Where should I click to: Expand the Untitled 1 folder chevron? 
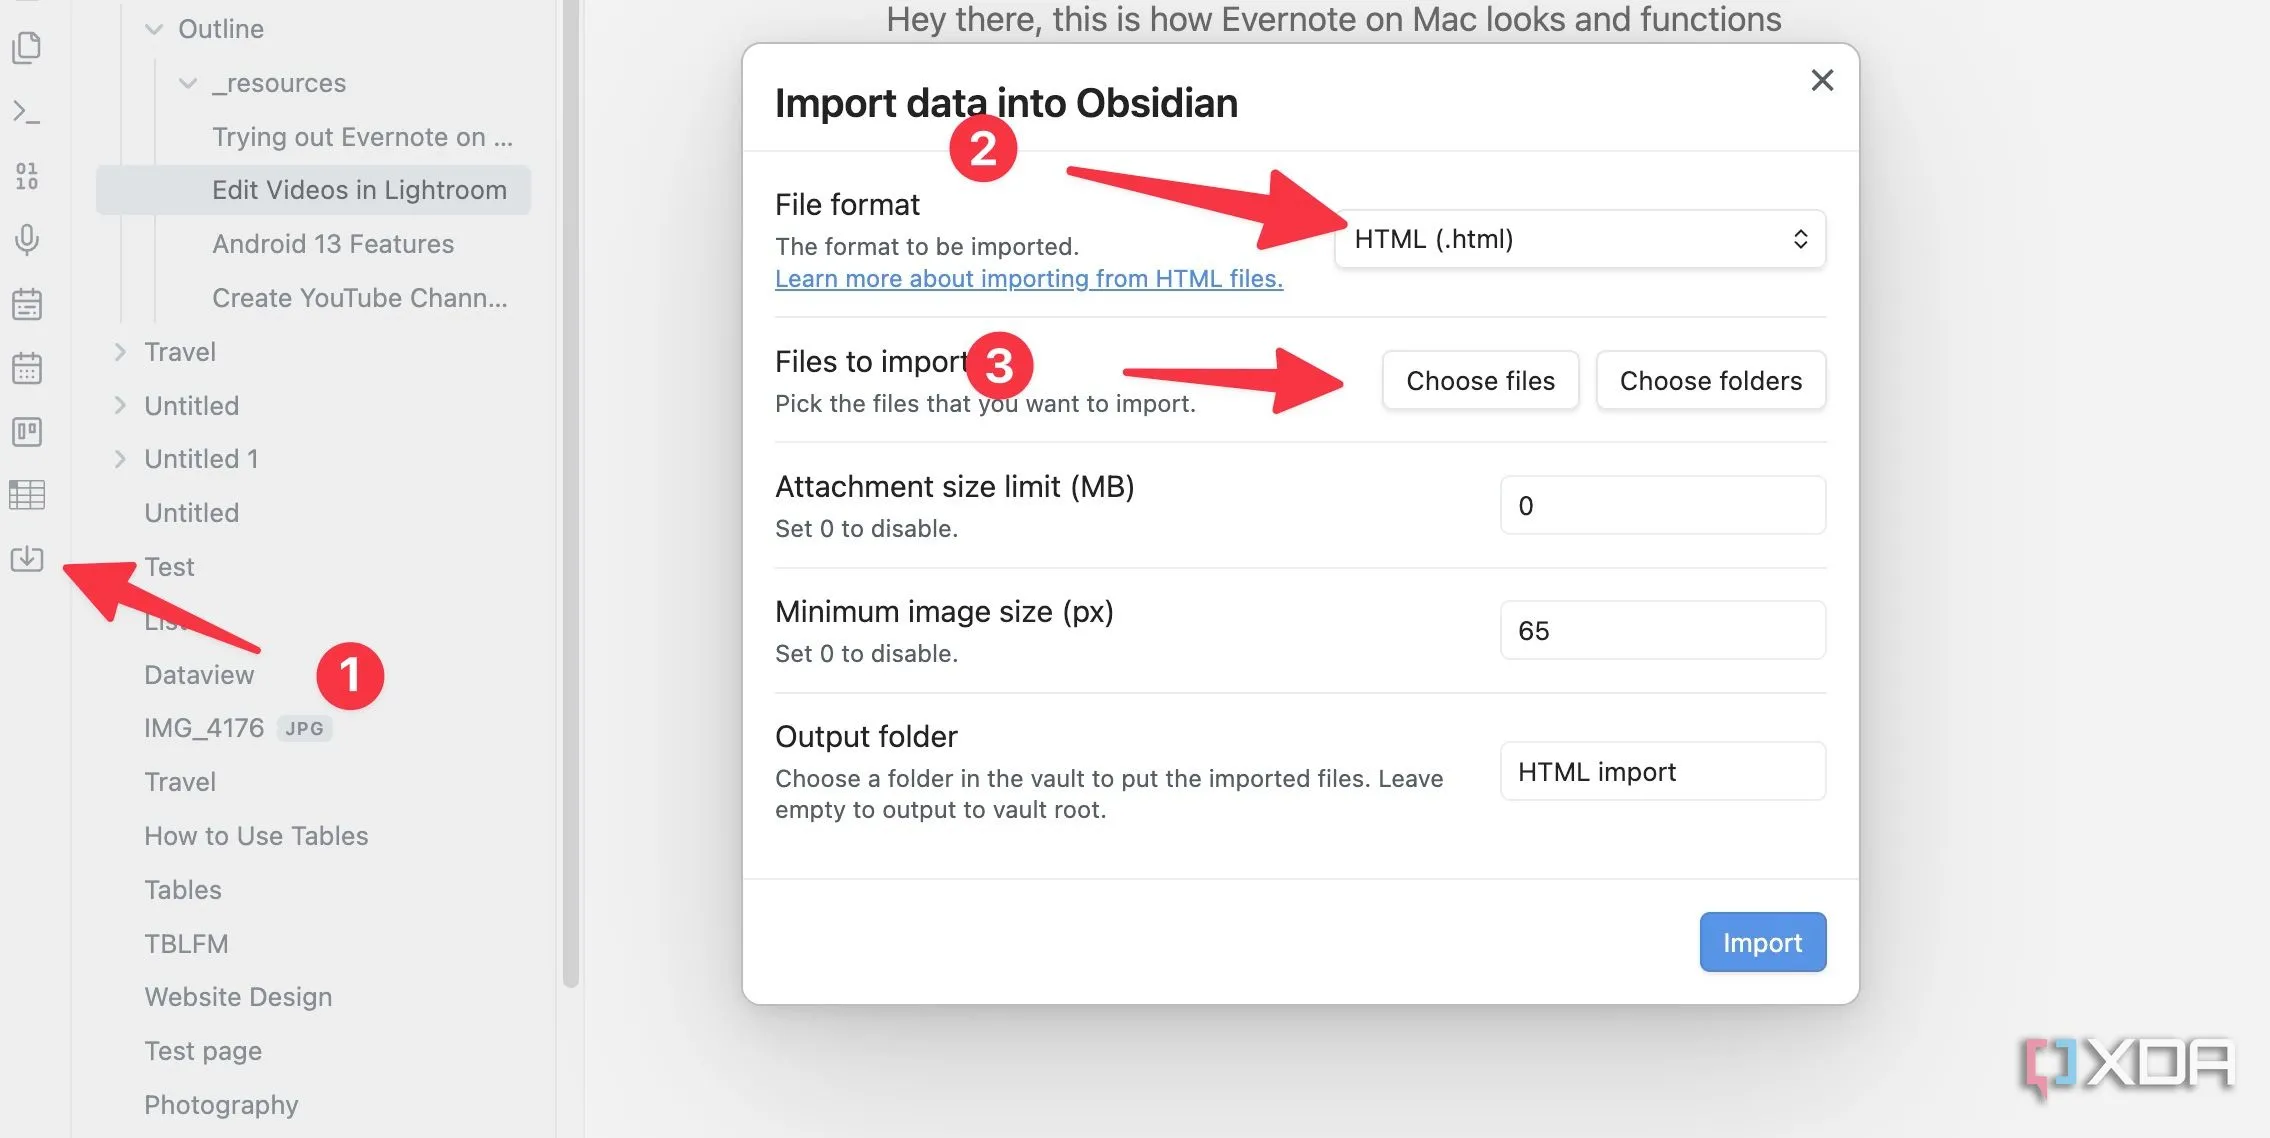pyautogui.click(x=120, y=459)
